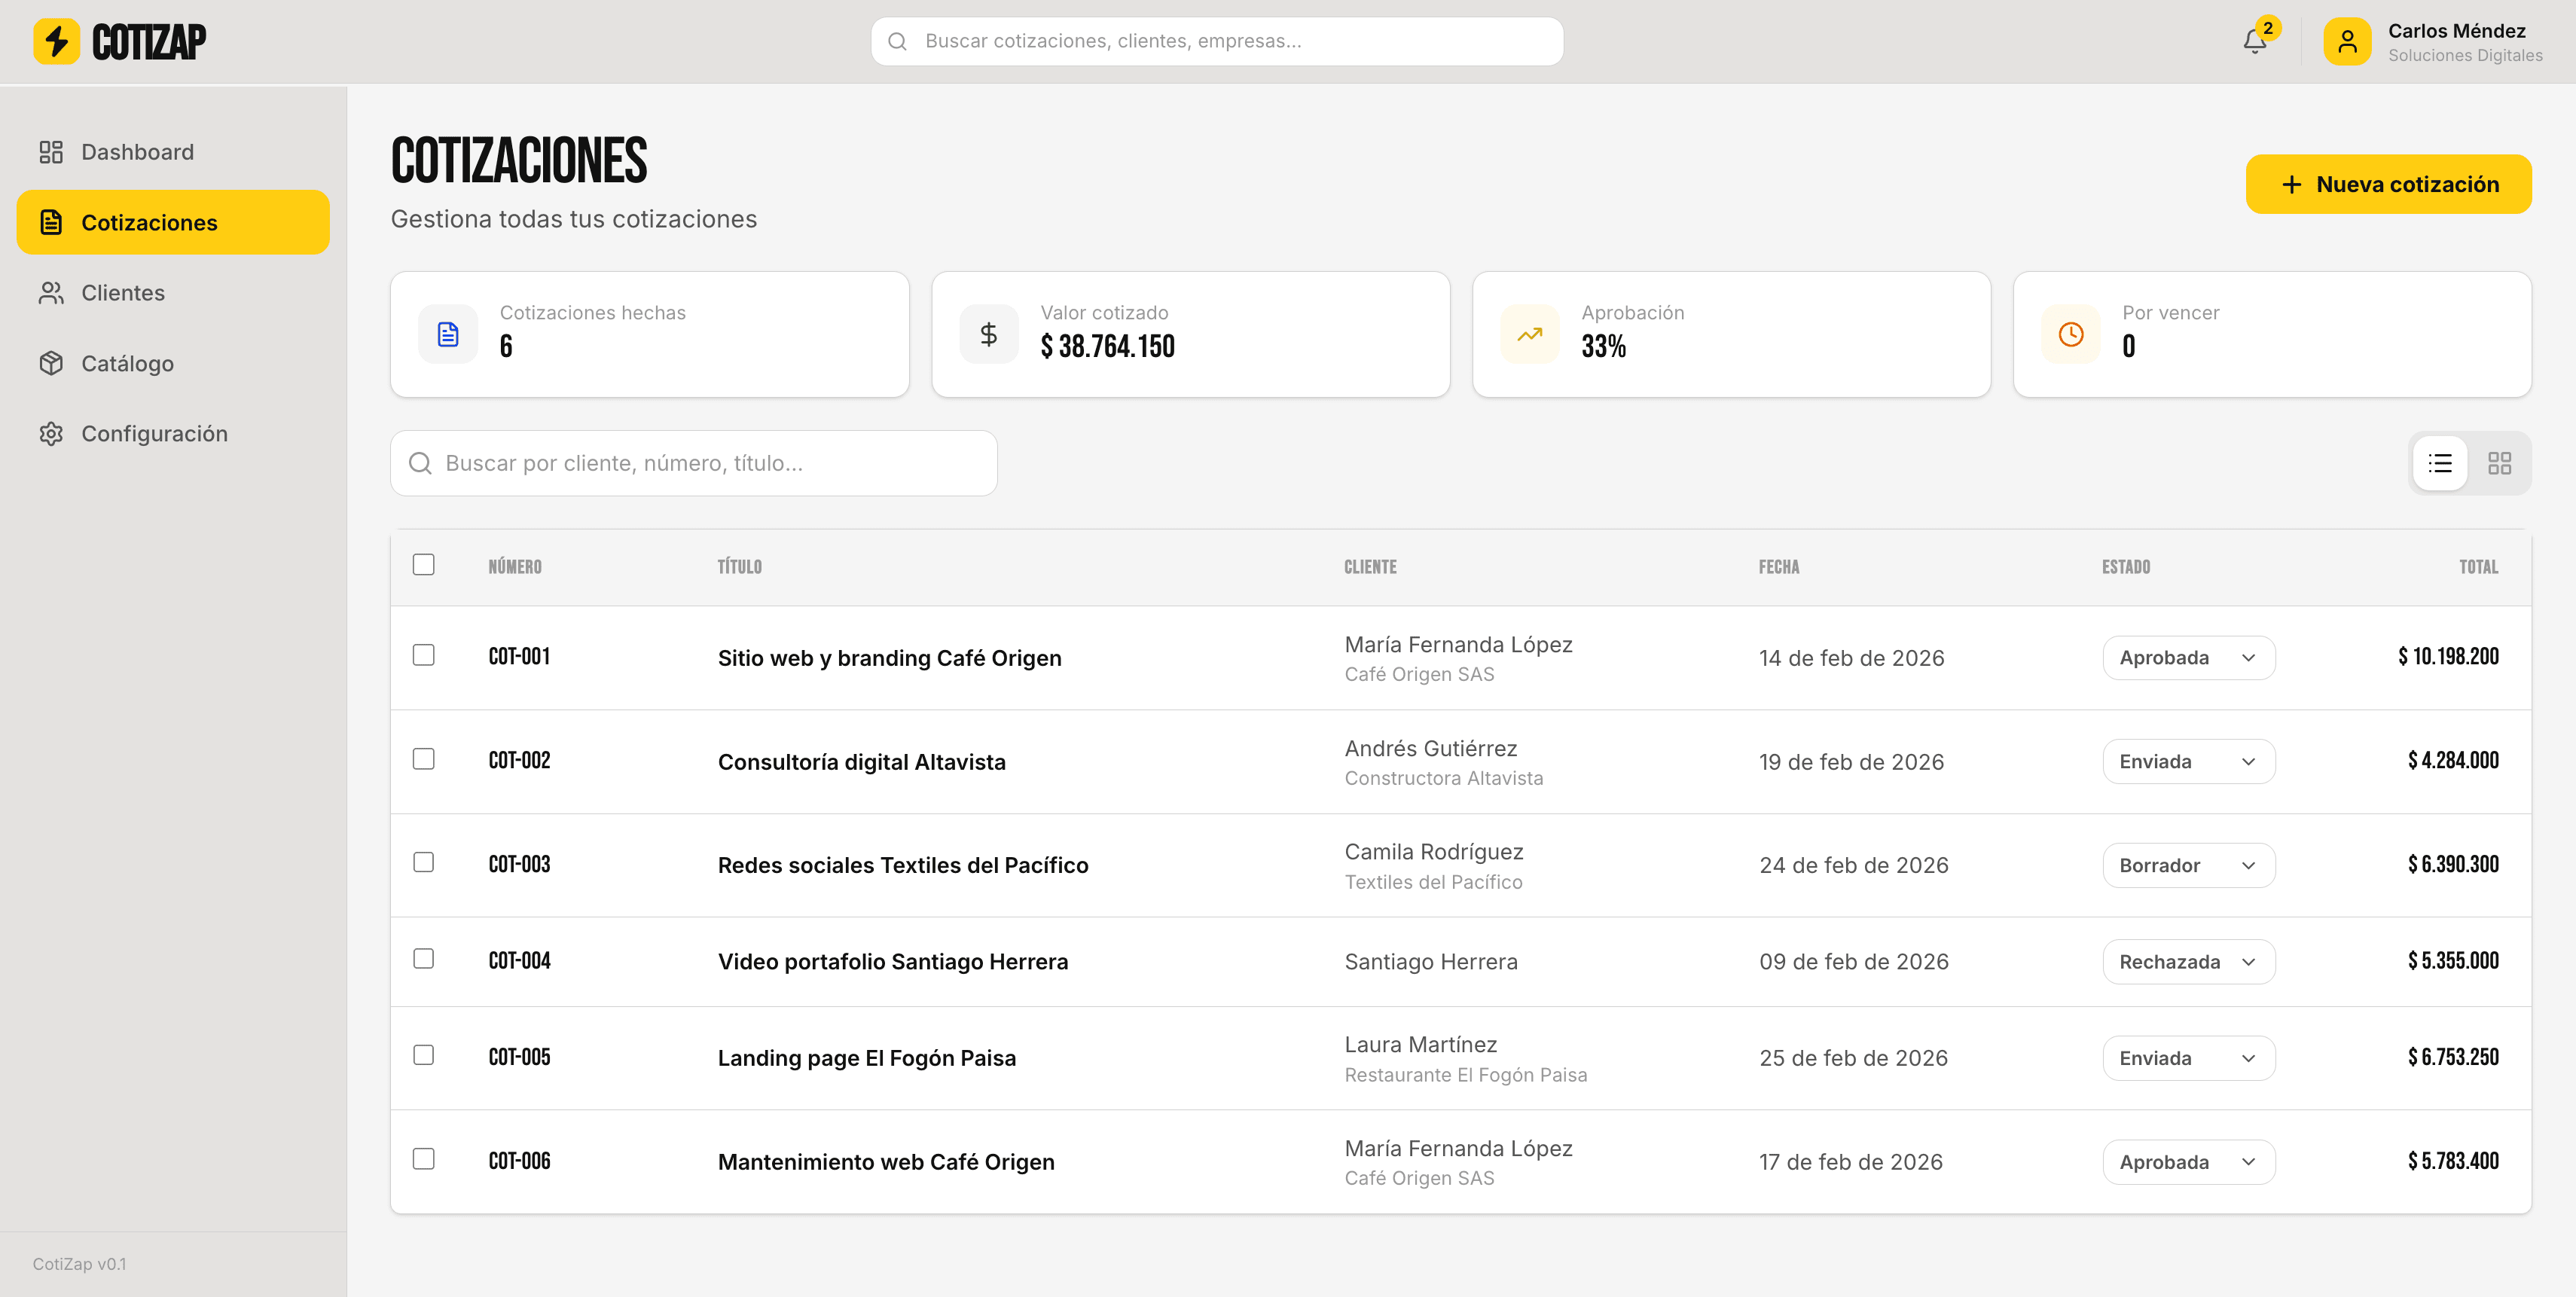The width and height of the screenshot is (2576, 1297).
Task: Click the Valor cotizado dollar icon
Action: tap(988, 334)
